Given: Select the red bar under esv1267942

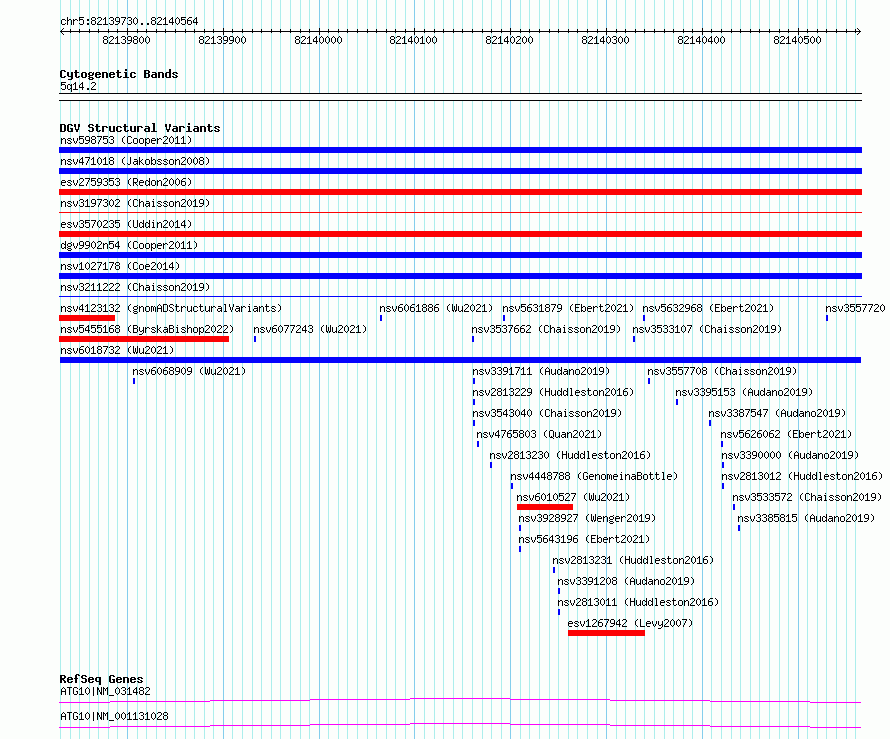Looking at the screenshot, I should click(606, 633).
